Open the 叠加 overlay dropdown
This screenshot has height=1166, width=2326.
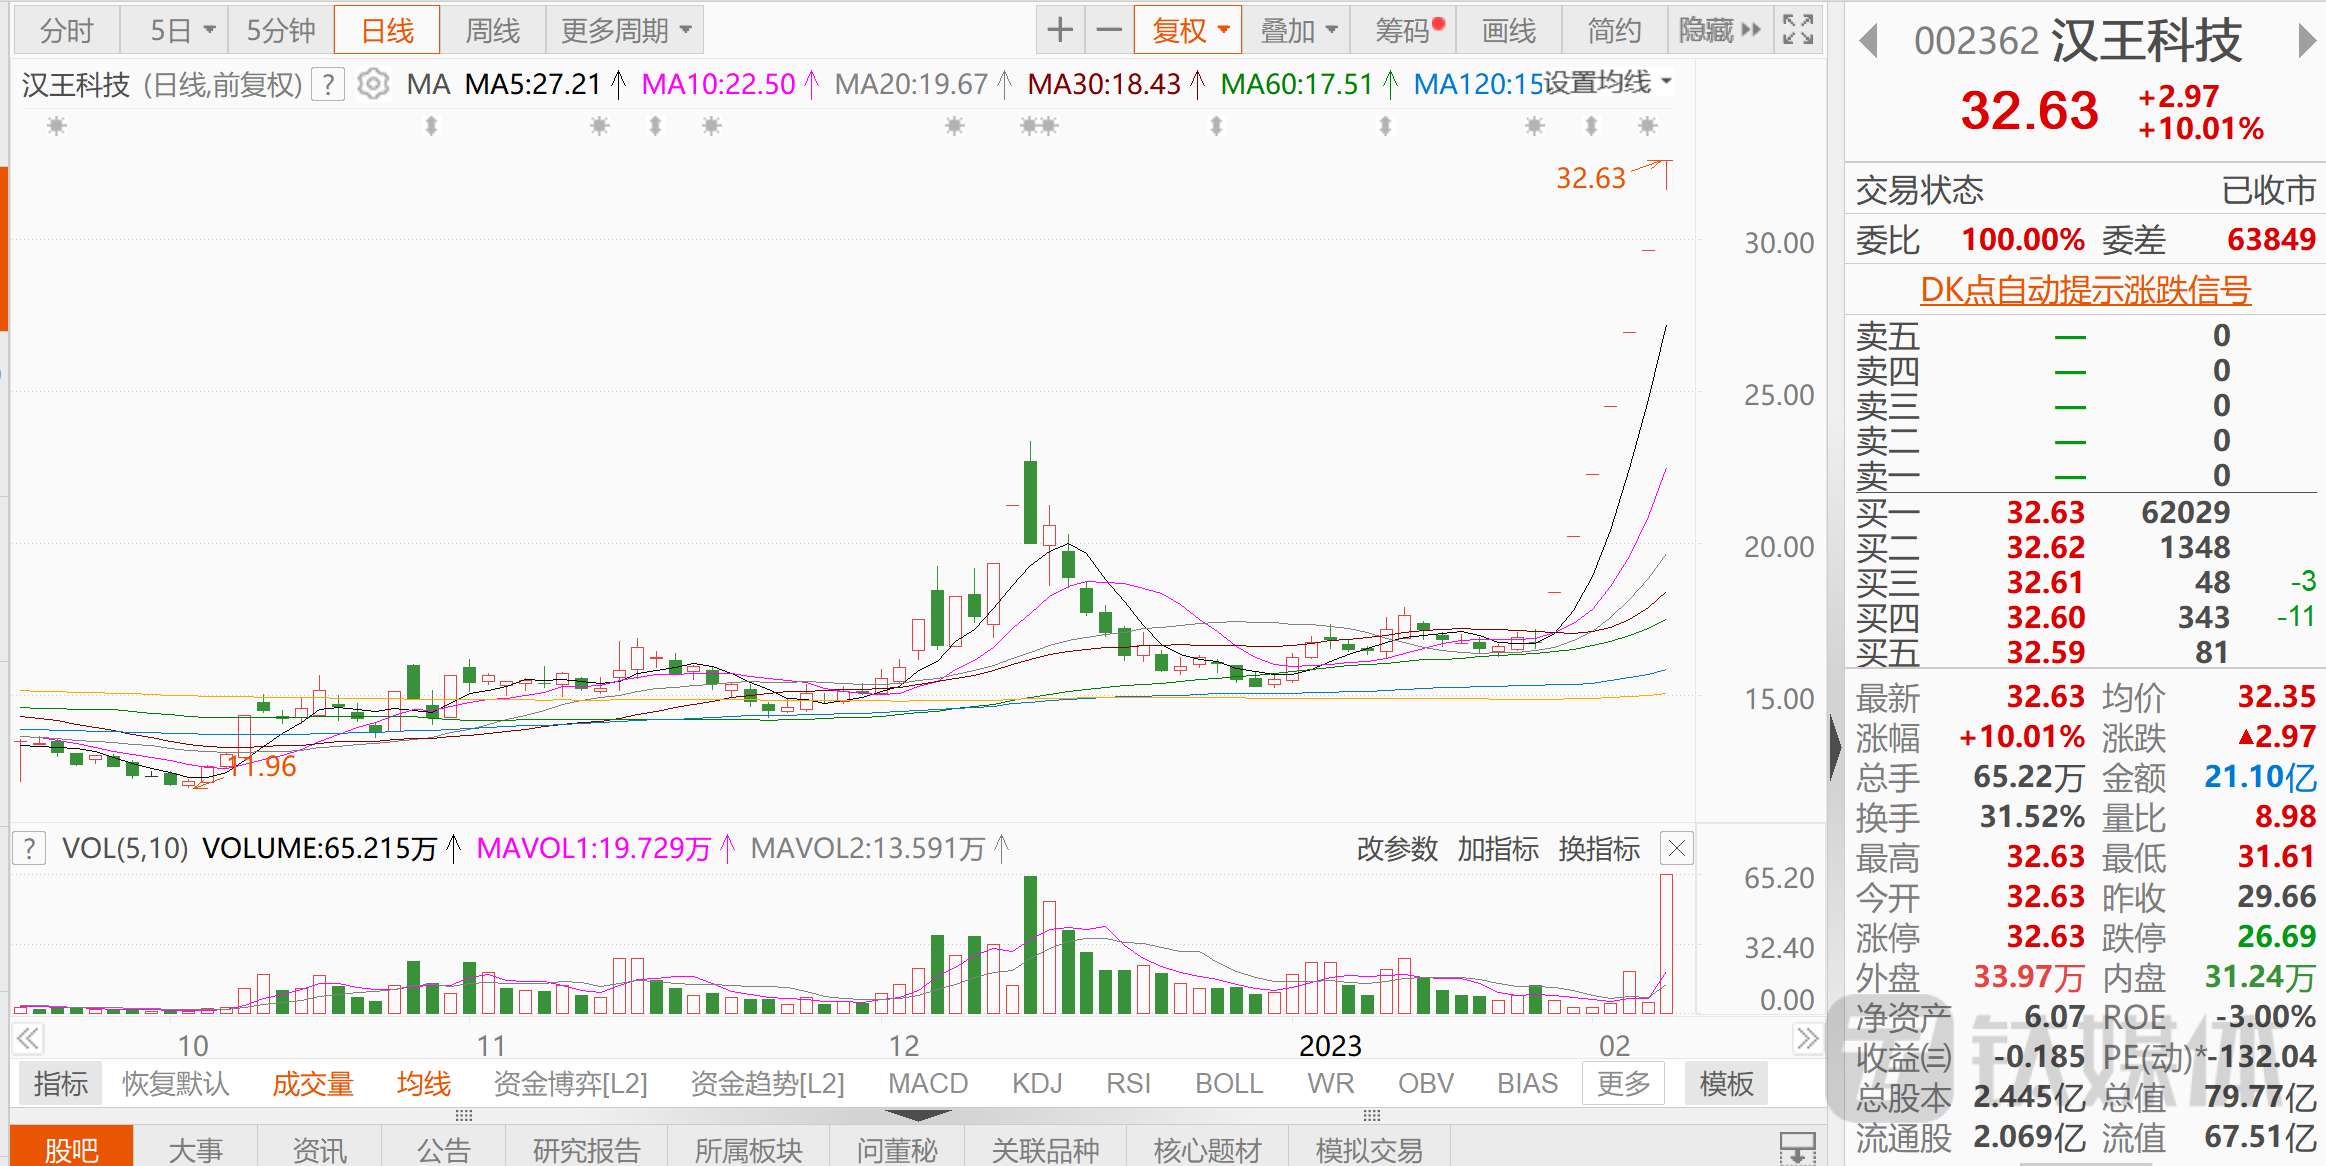(x=1297, y=30)
